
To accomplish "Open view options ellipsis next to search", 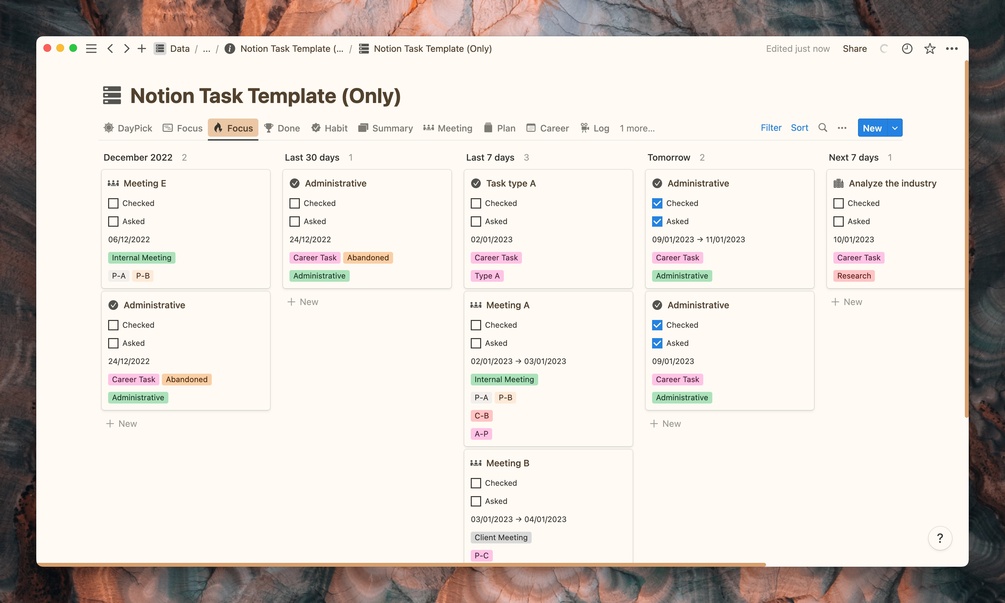I will (842, 128).
